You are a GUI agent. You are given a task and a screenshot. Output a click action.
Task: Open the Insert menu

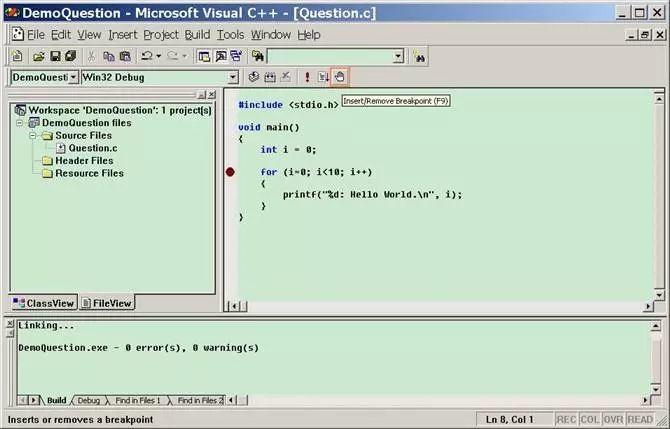(x=123, y=35)
